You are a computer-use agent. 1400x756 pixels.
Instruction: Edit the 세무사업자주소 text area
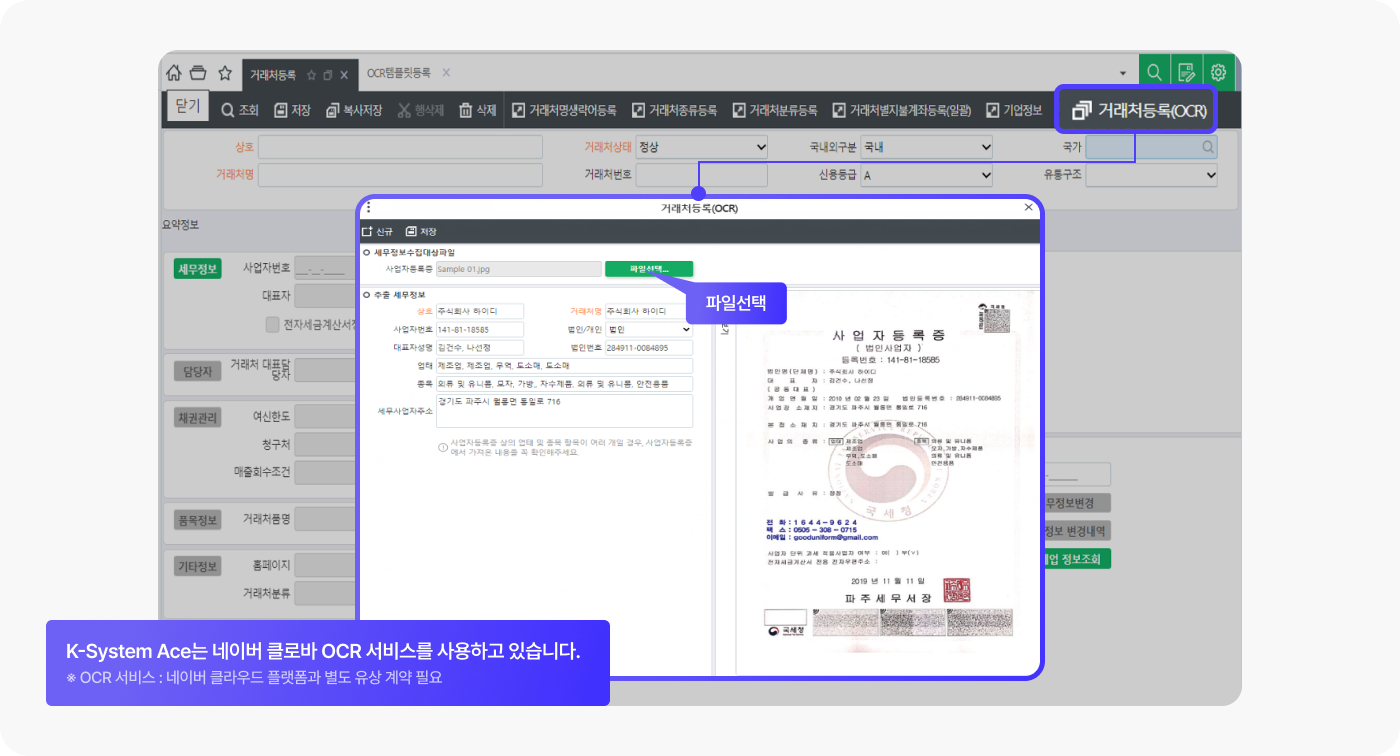(x=564, y=410)
